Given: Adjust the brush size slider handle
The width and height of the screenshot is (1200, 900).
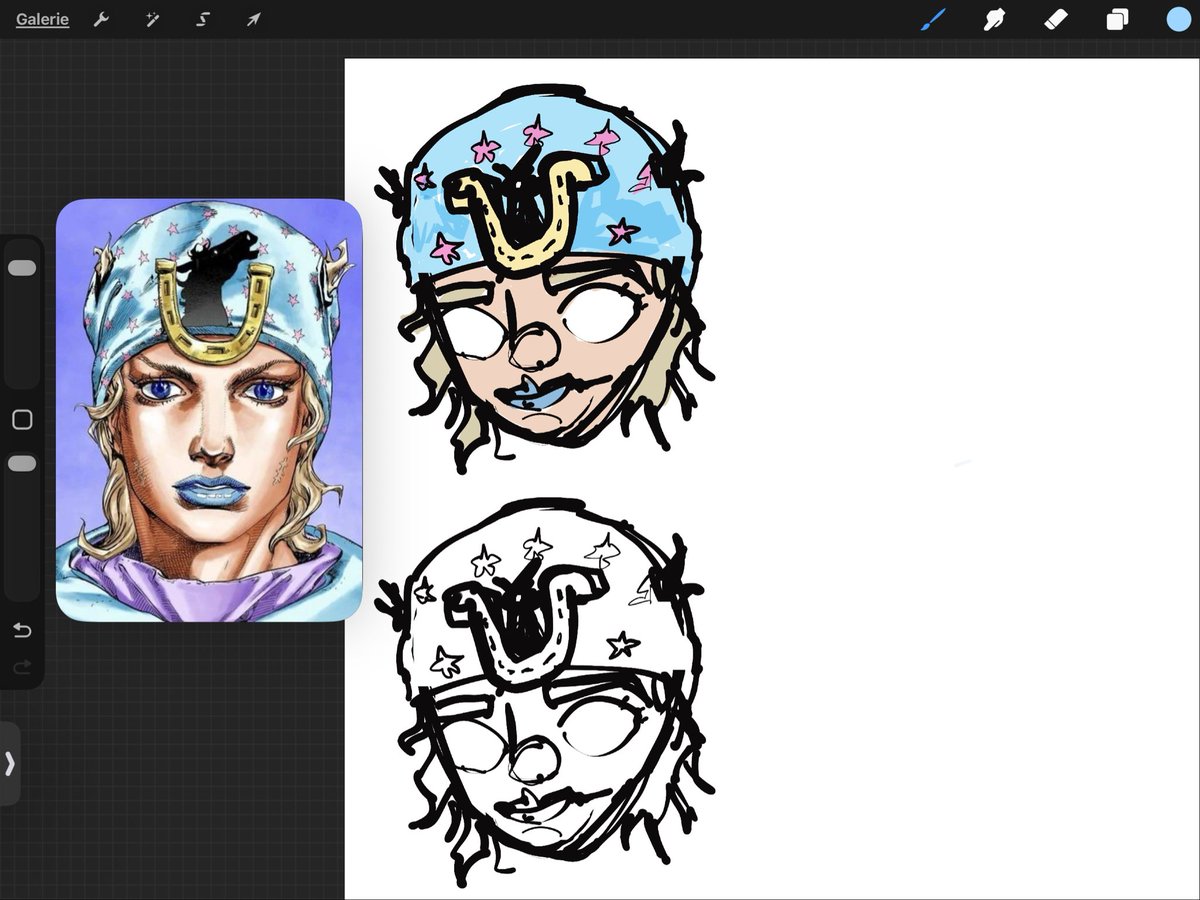Looking at the screenshot, I should pos(22,268).
